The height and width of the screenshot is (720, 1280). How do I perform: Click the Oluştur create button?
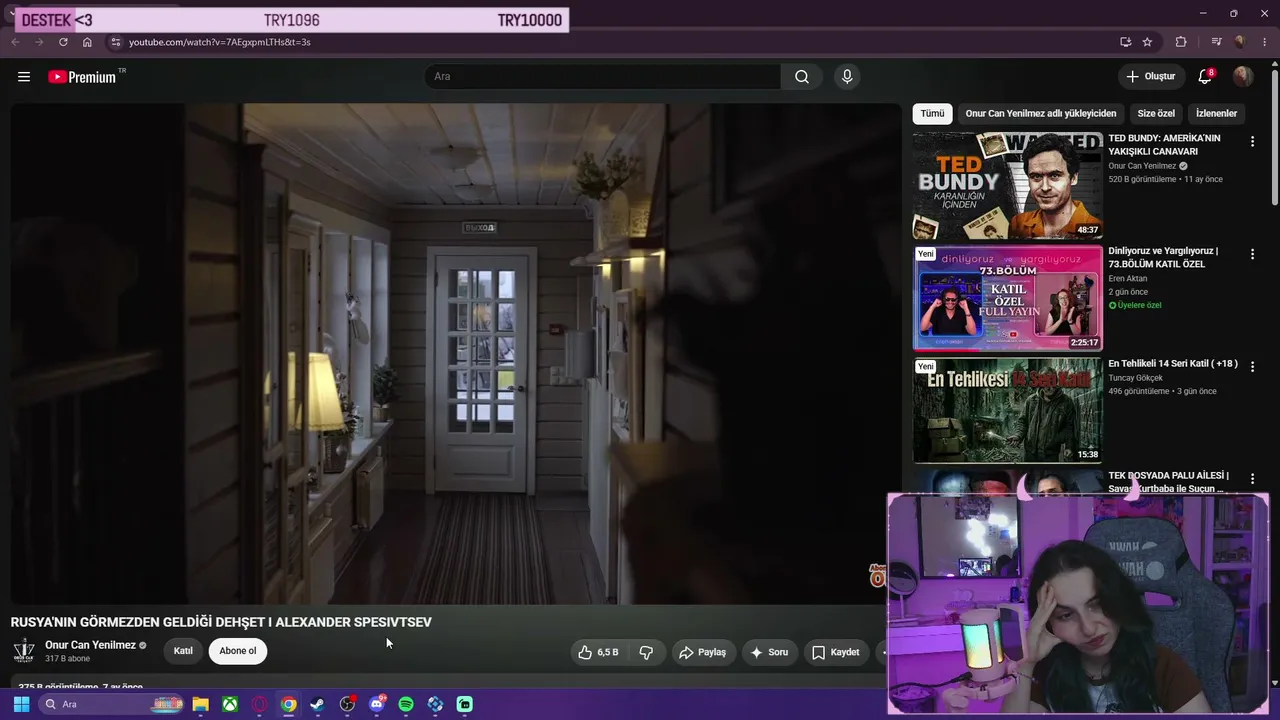click(x=1150, y=77)
